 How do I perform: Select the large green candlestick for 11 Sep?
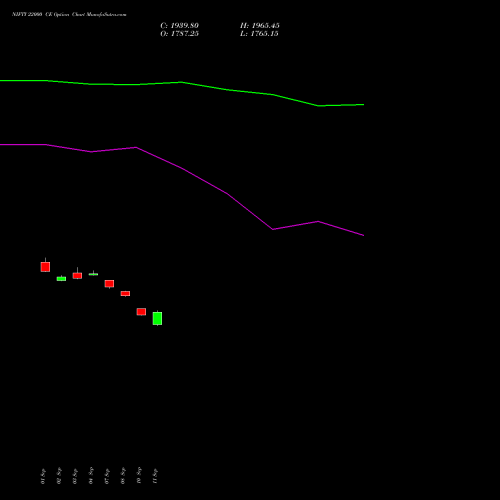pos(157,318)
